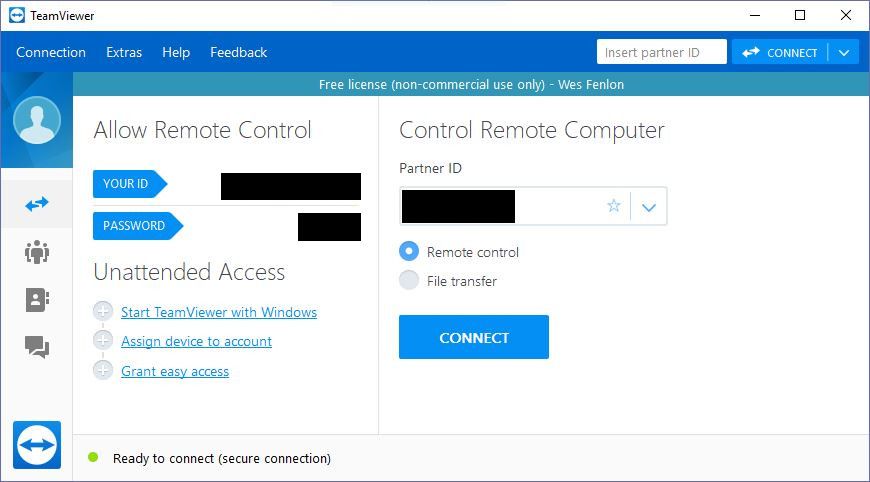This screenshot has height=482, width=870.
Task: Click plus icon beside Grant easy access
Action: point(103,371)
